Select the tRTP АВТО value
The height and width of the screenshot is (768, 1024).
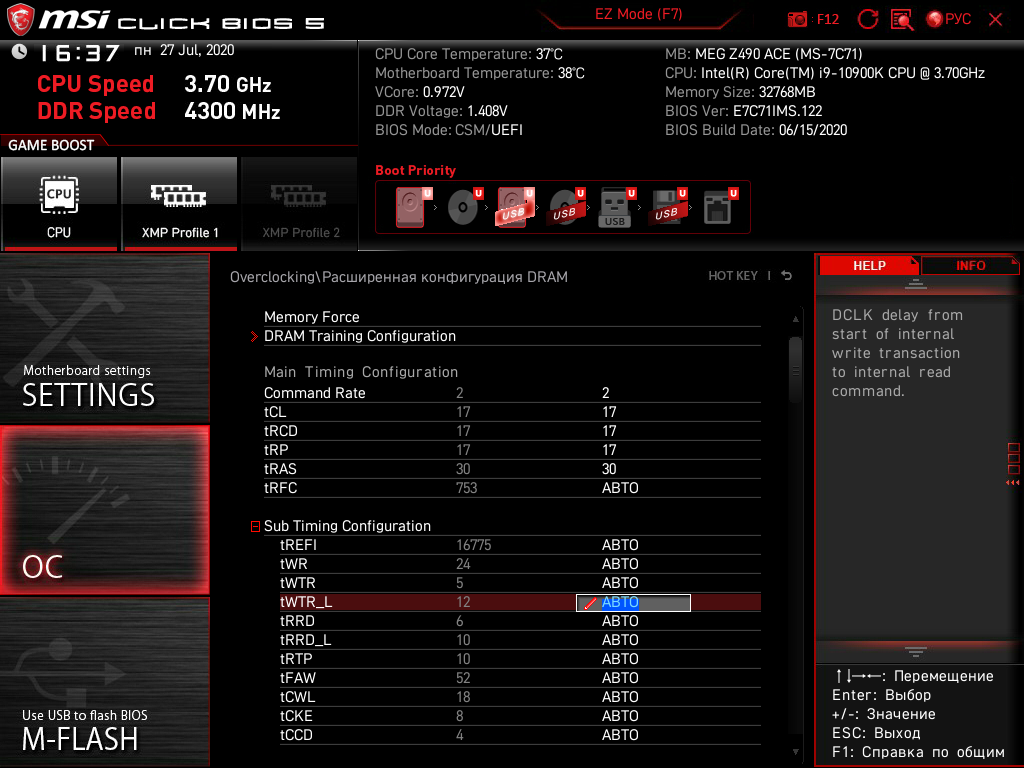click(x=620, y=658)
